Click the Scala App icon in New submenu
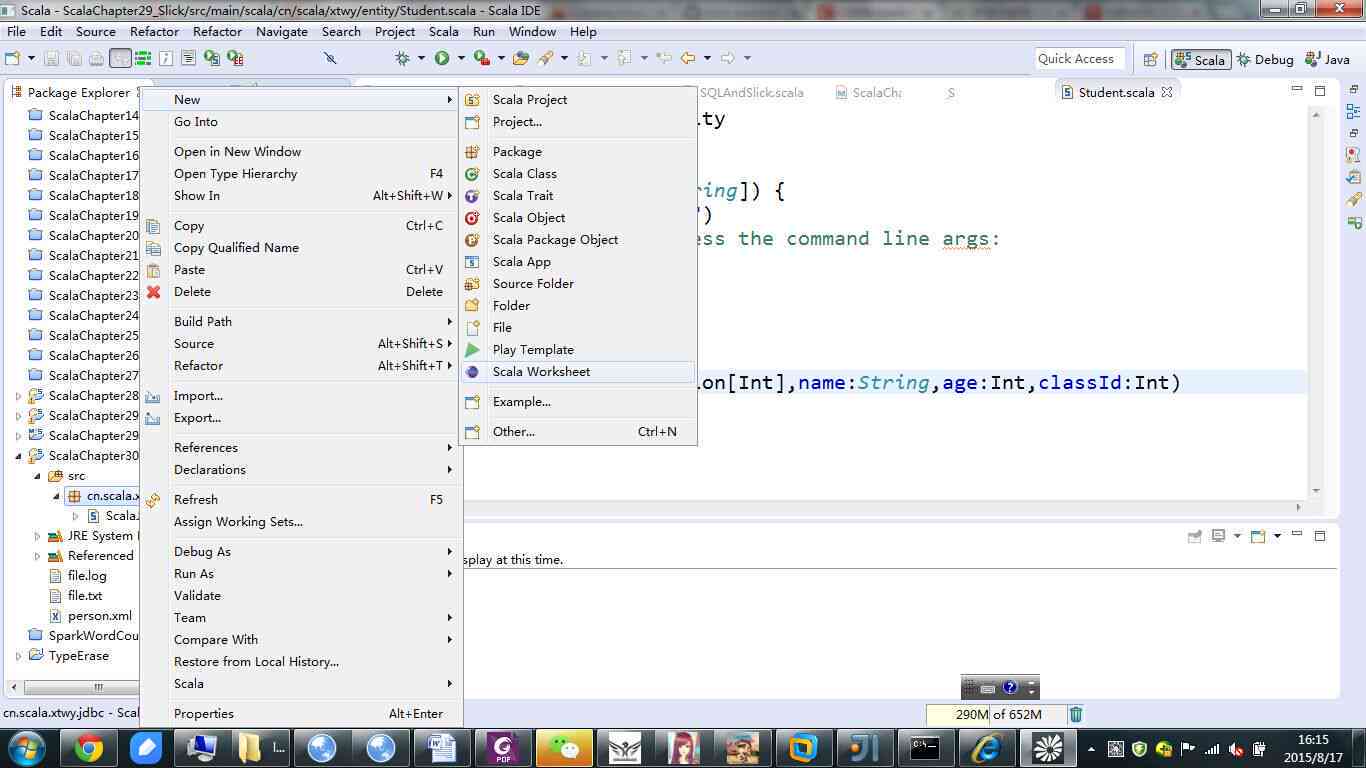 (x=472, y=262)
